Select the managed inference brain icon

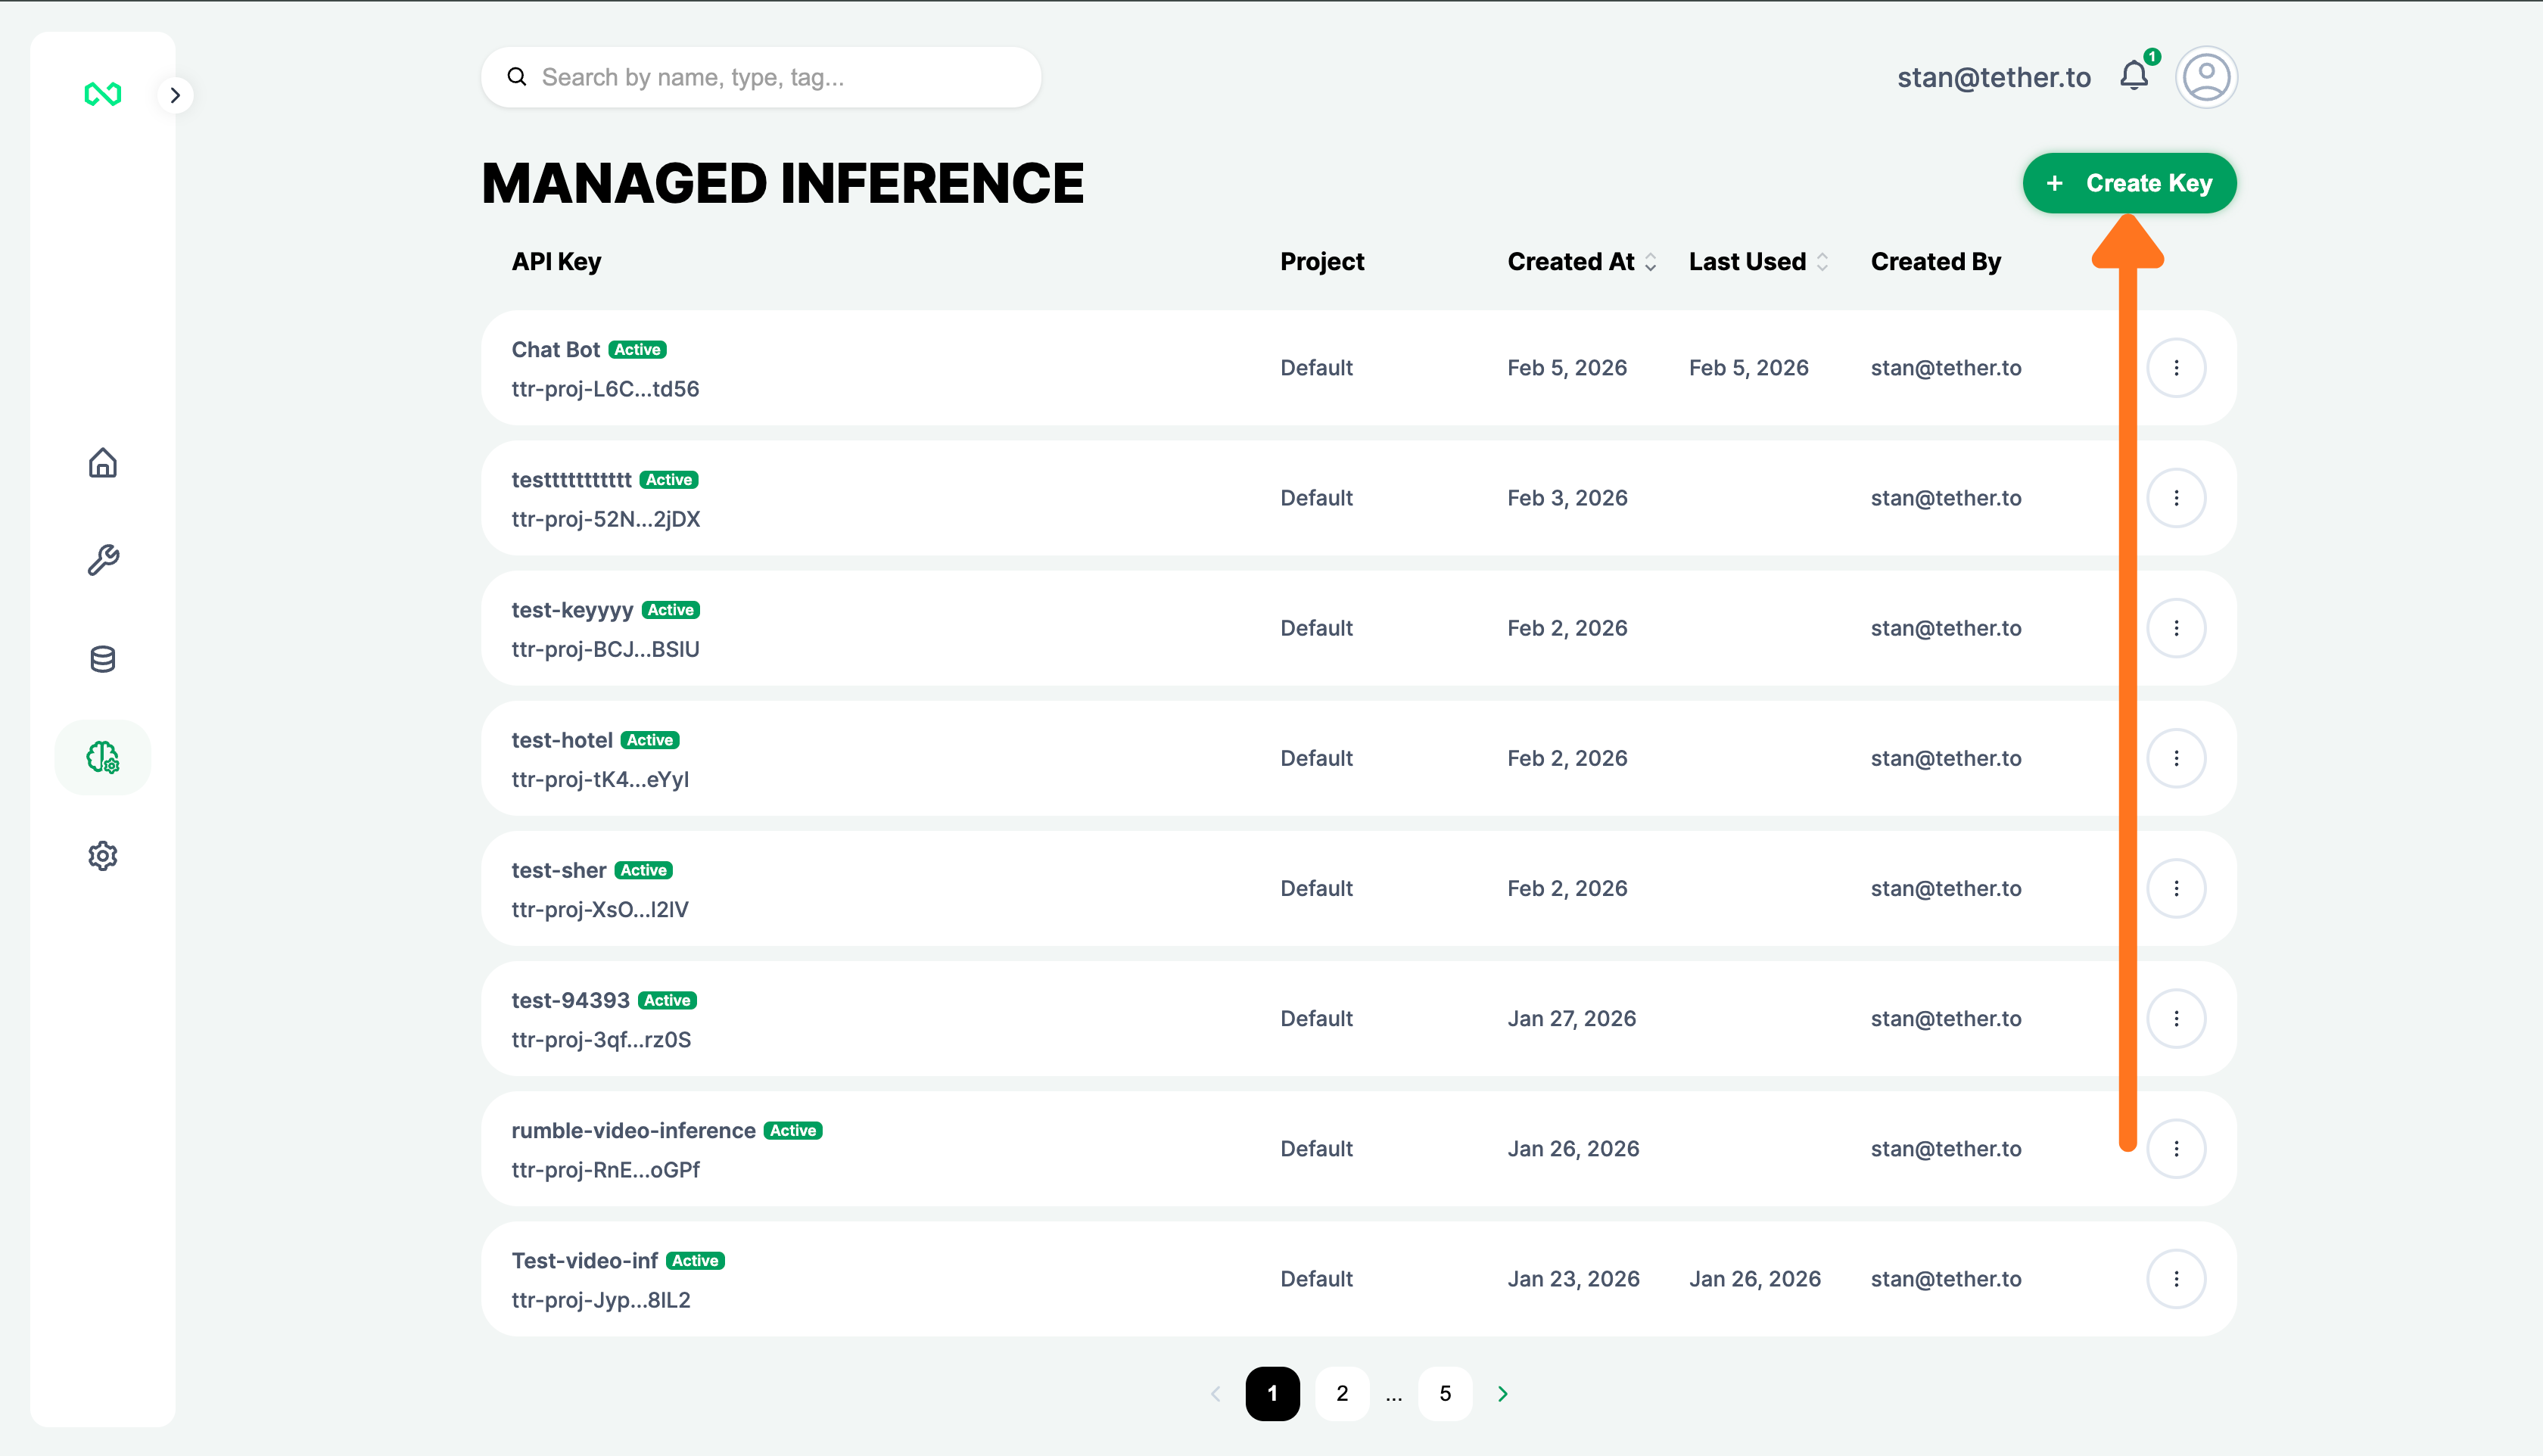pos(102,758)
